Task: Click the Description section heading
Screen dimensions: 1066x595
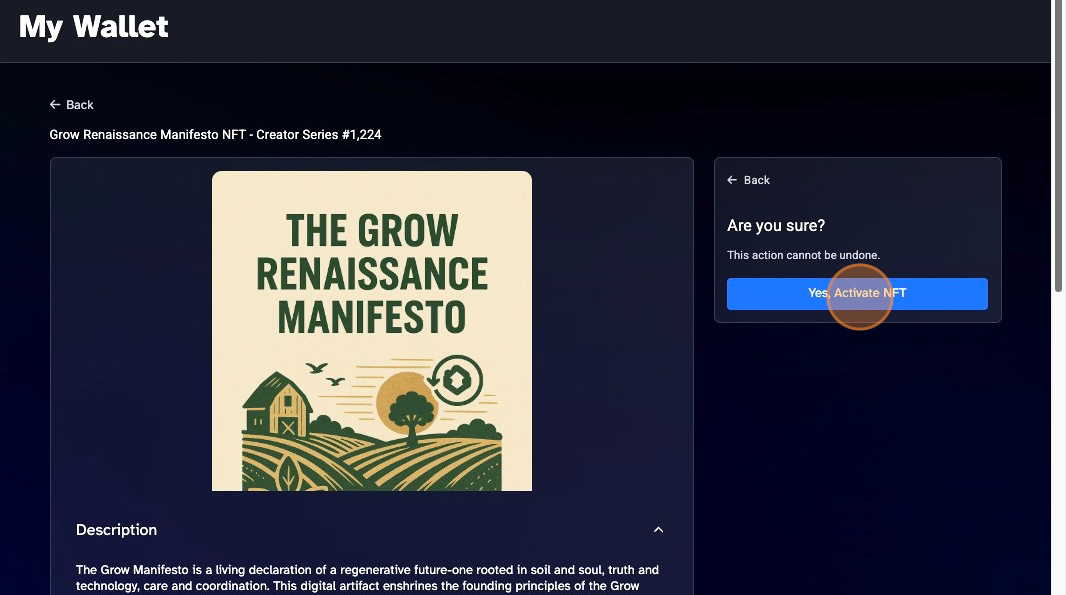Action: point(116,530)
